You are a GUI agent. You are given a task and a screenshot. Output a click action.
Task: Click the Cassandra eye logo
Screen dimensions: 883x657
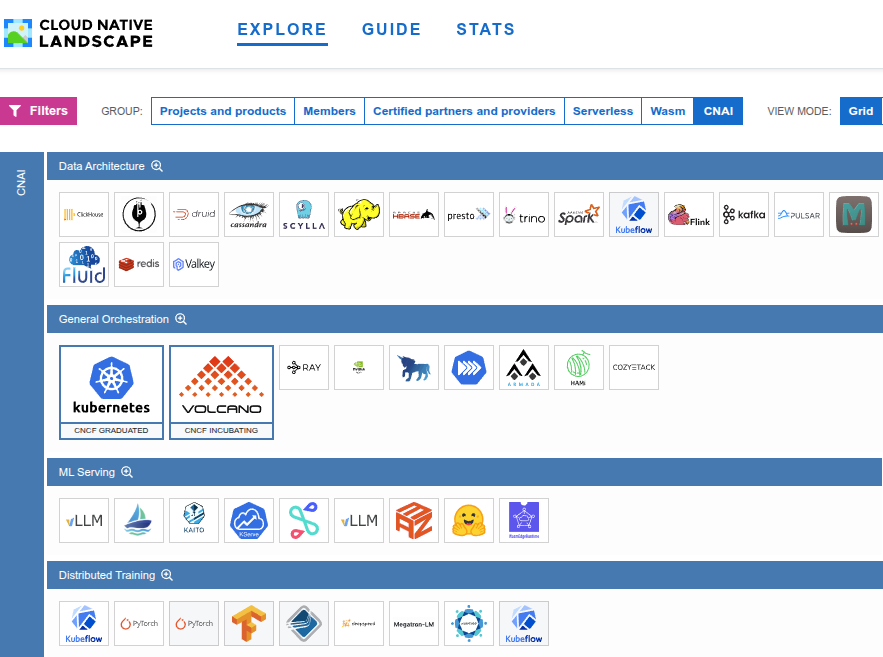click(249, 214)
